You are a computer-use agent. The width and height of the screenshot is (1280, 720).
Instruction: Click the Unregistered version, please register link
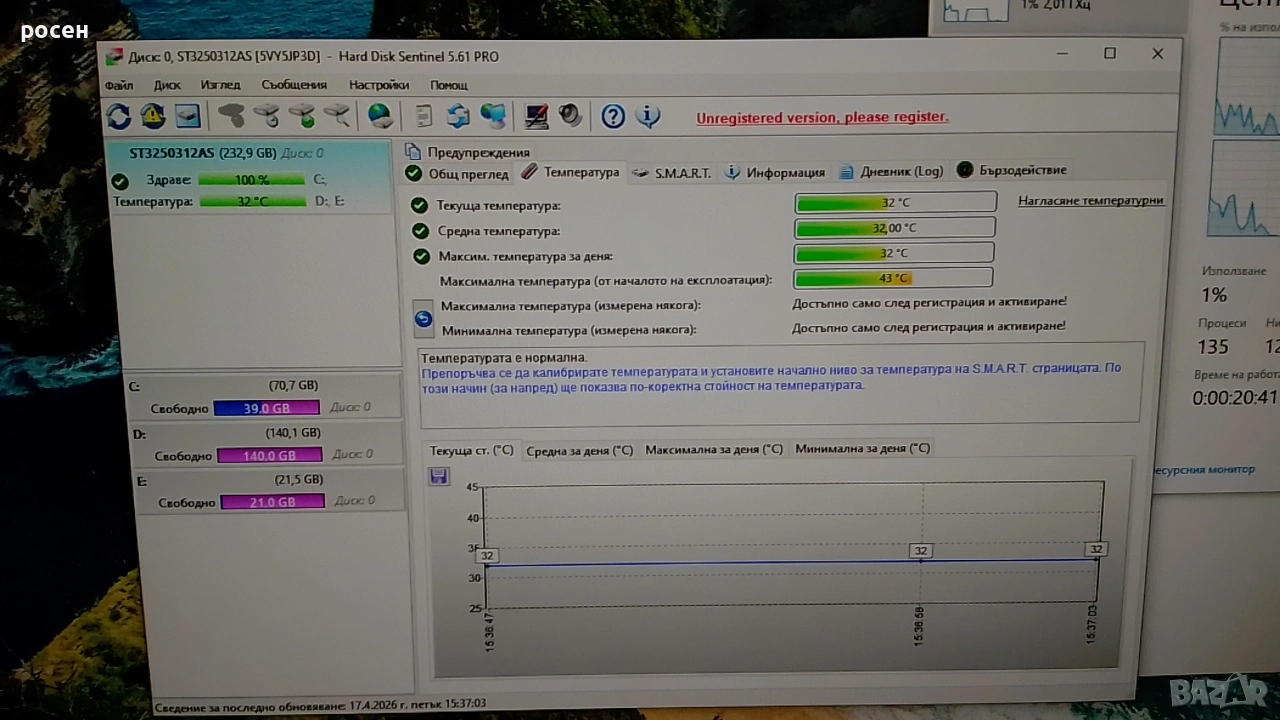(x=822, y=117)
